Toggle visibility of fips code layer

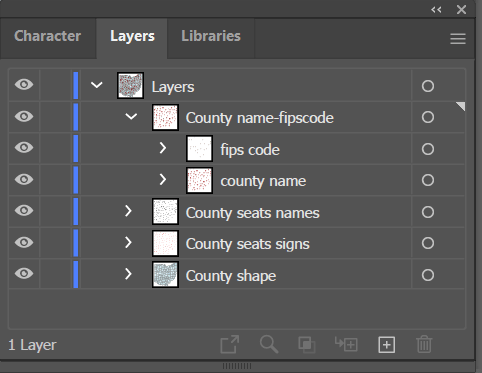(24, 147)
